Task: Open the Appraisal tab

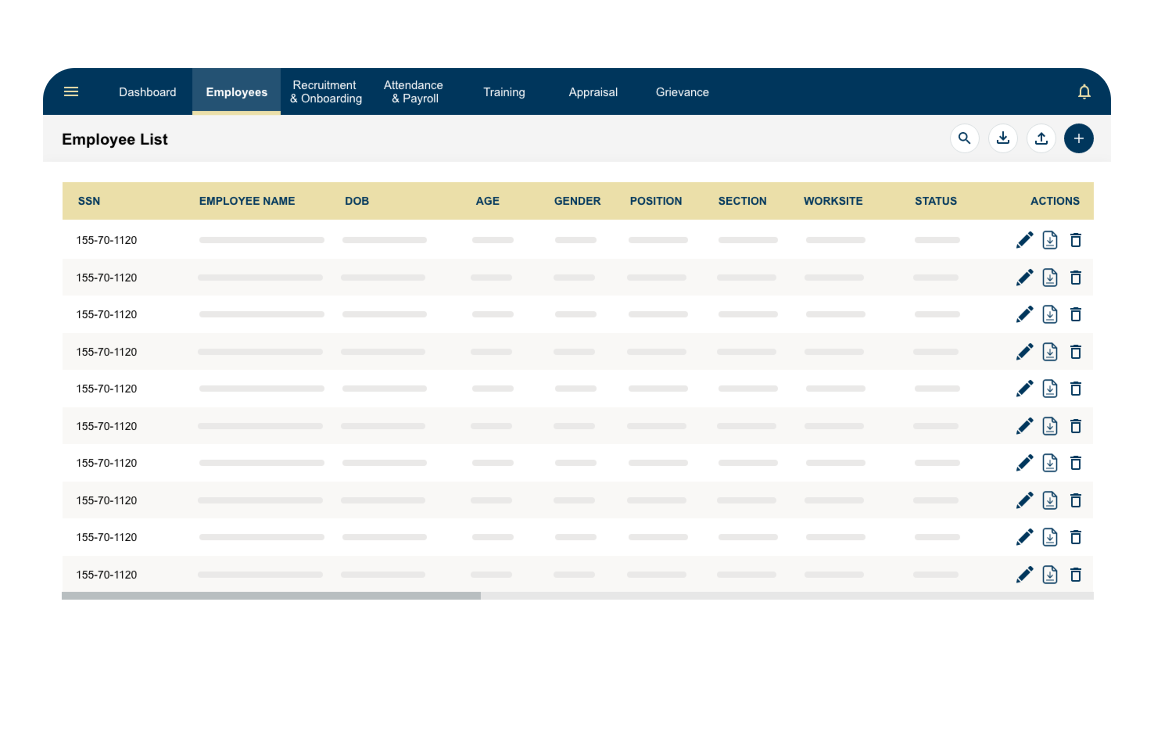Action: click(593, 92)
